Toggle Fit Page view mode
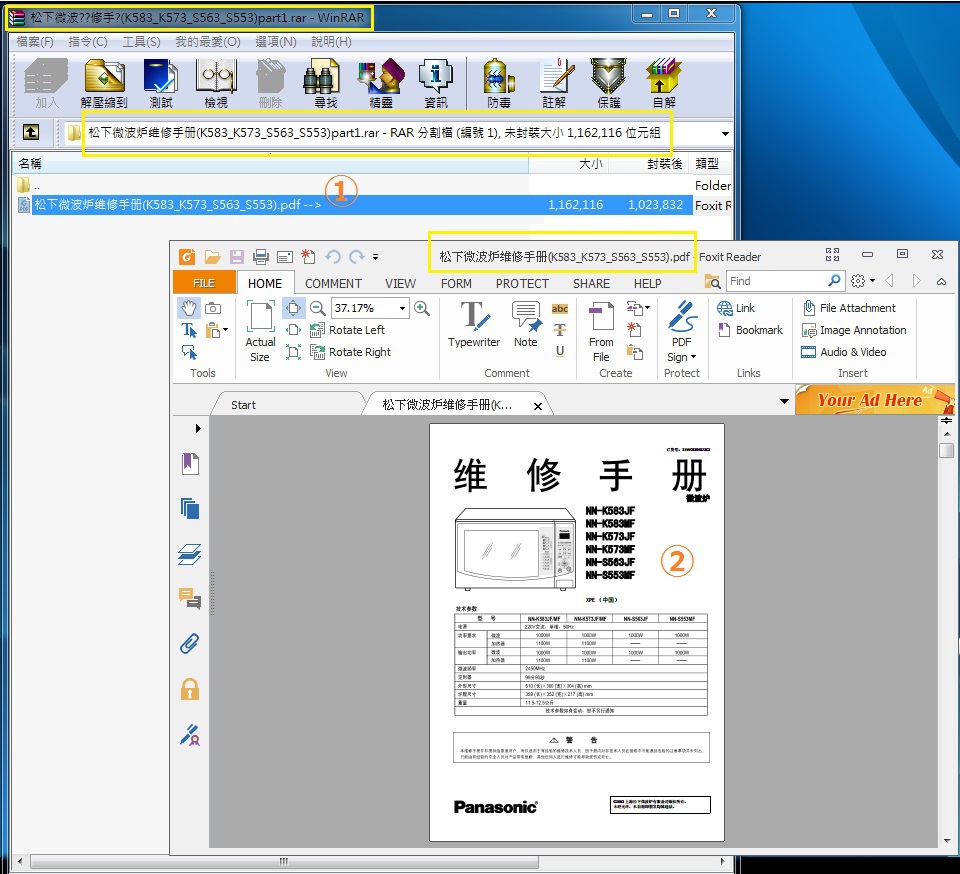 click(x=293, y=308)
